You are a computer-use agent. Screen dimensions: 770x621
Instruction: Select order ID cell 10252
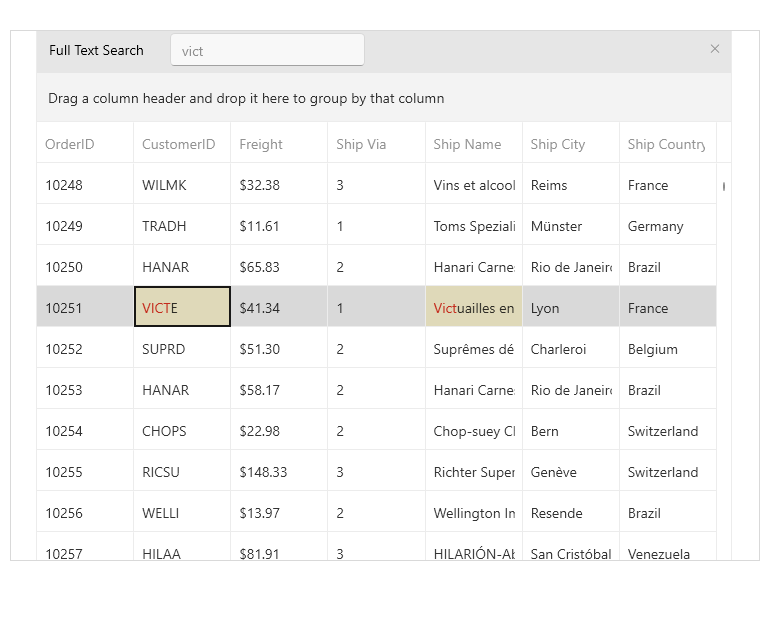tap(85, 348)
